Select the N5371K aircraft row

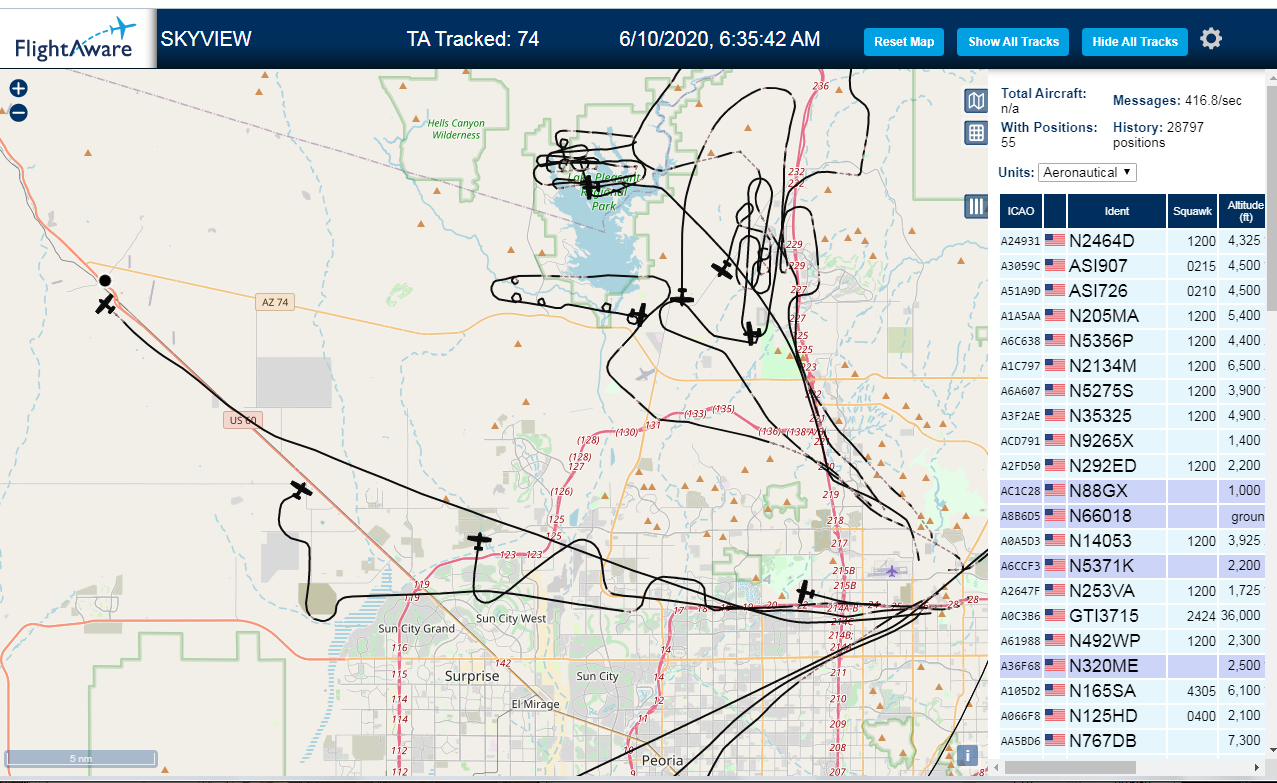point(1132,566)
